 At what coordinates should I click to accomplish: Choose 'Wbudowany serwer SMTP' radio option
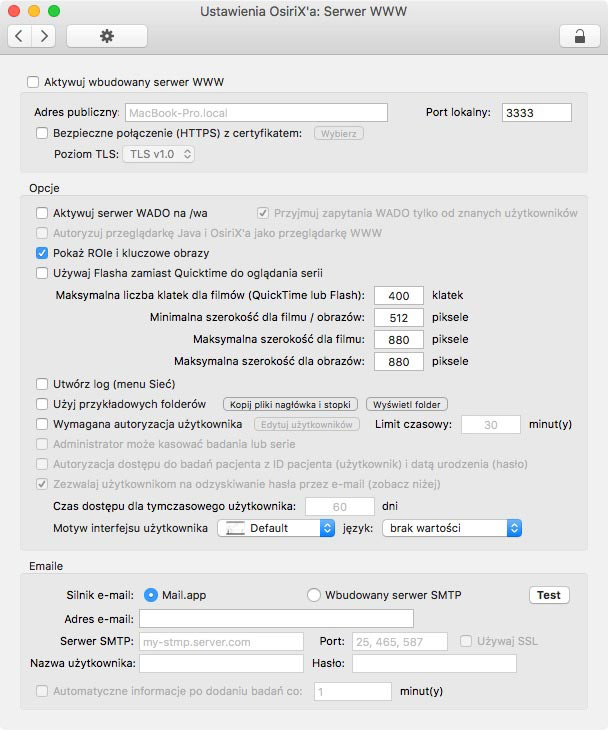point(314,595)
